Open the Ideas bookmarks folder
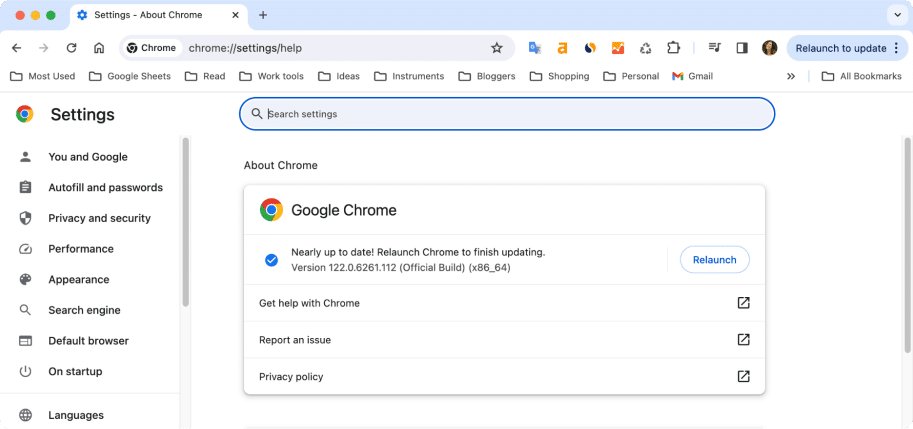Image resolution: width=913 pixels, height=429 pixels. [339, 76]
